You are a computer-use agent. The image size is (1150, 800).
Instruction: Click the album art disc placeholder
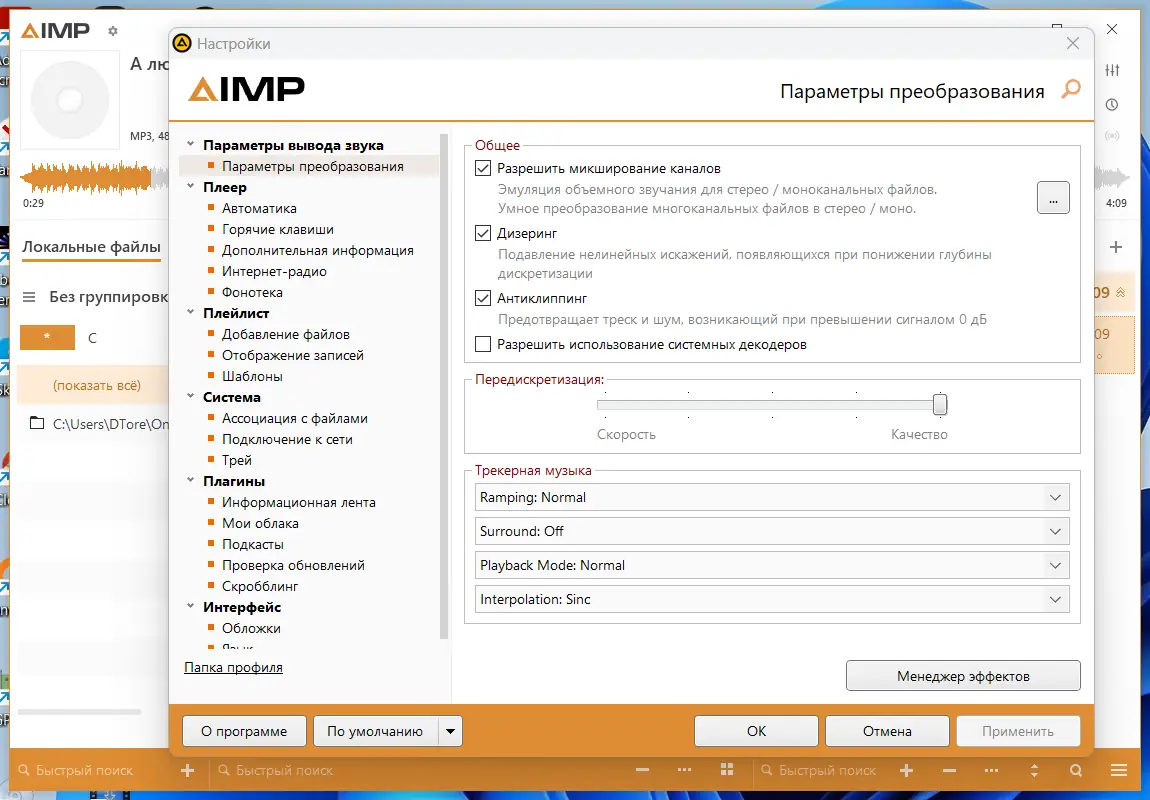tap(70, 100)
